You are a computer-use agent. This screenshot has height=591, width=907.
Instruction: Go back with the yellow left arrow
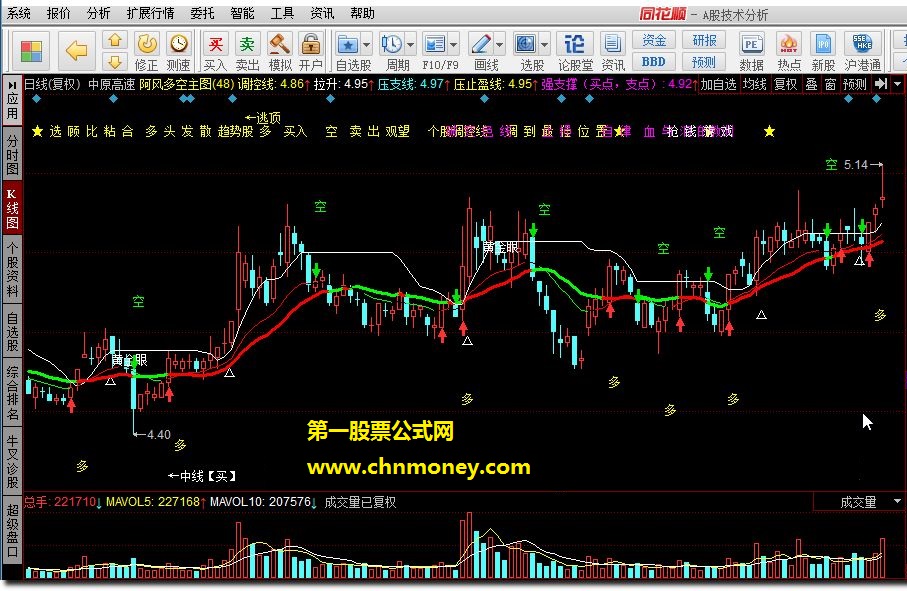76,51
